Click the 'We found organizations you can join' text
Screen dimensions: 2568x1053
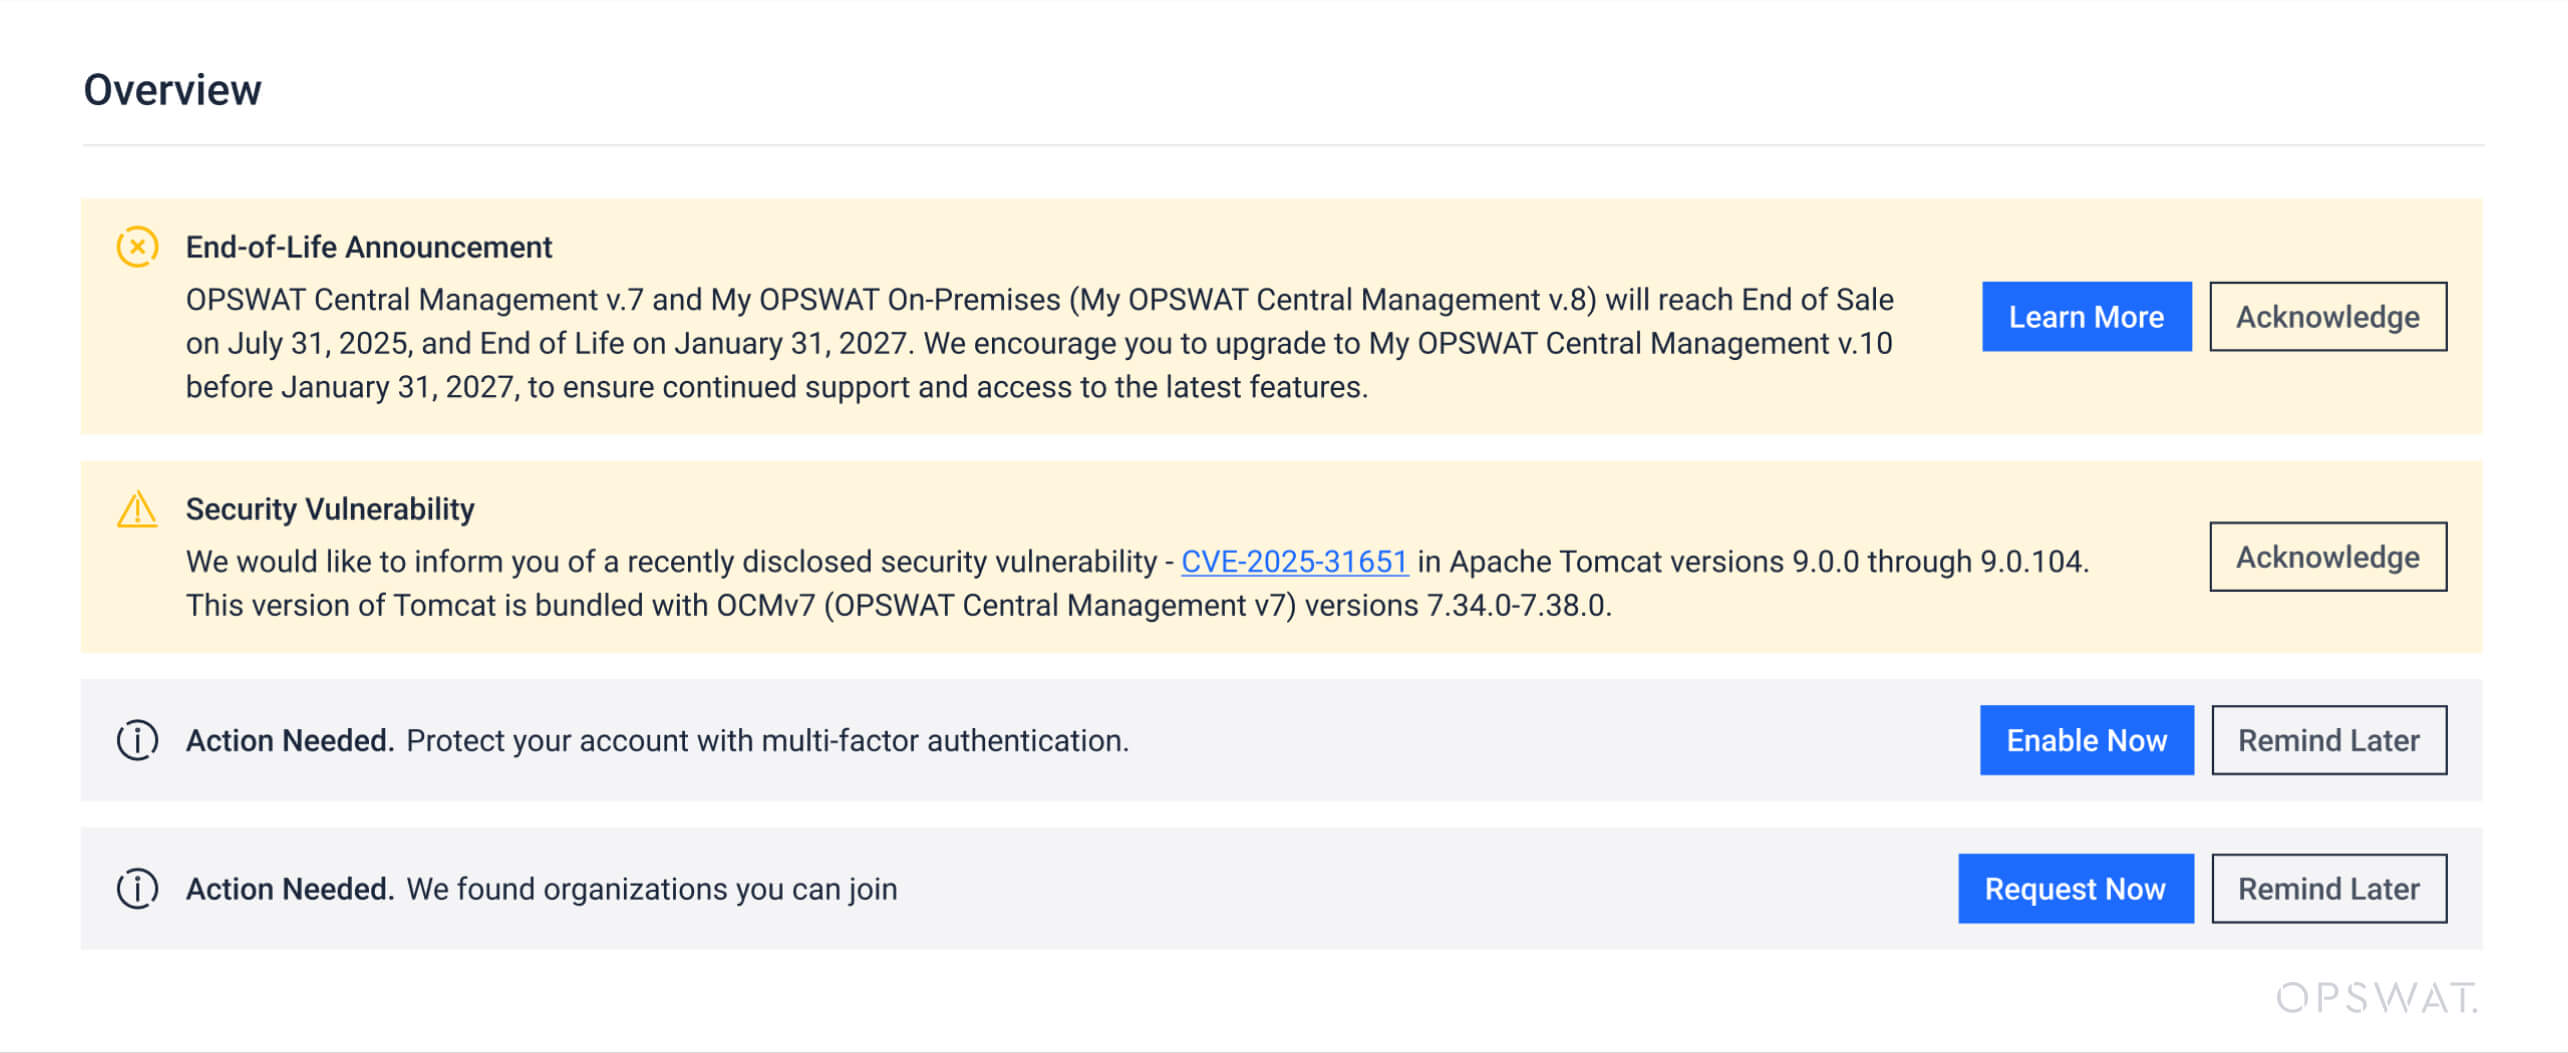(651, 888)
